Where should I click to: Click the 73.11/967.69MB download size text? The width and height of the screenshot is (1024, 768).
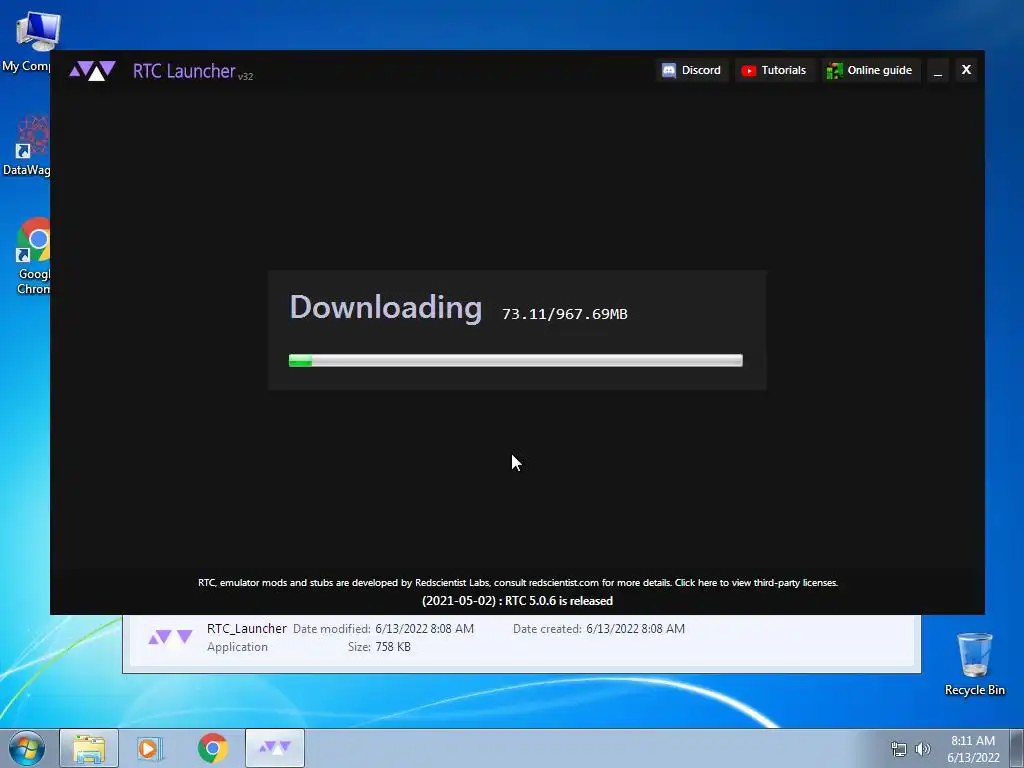564,314
